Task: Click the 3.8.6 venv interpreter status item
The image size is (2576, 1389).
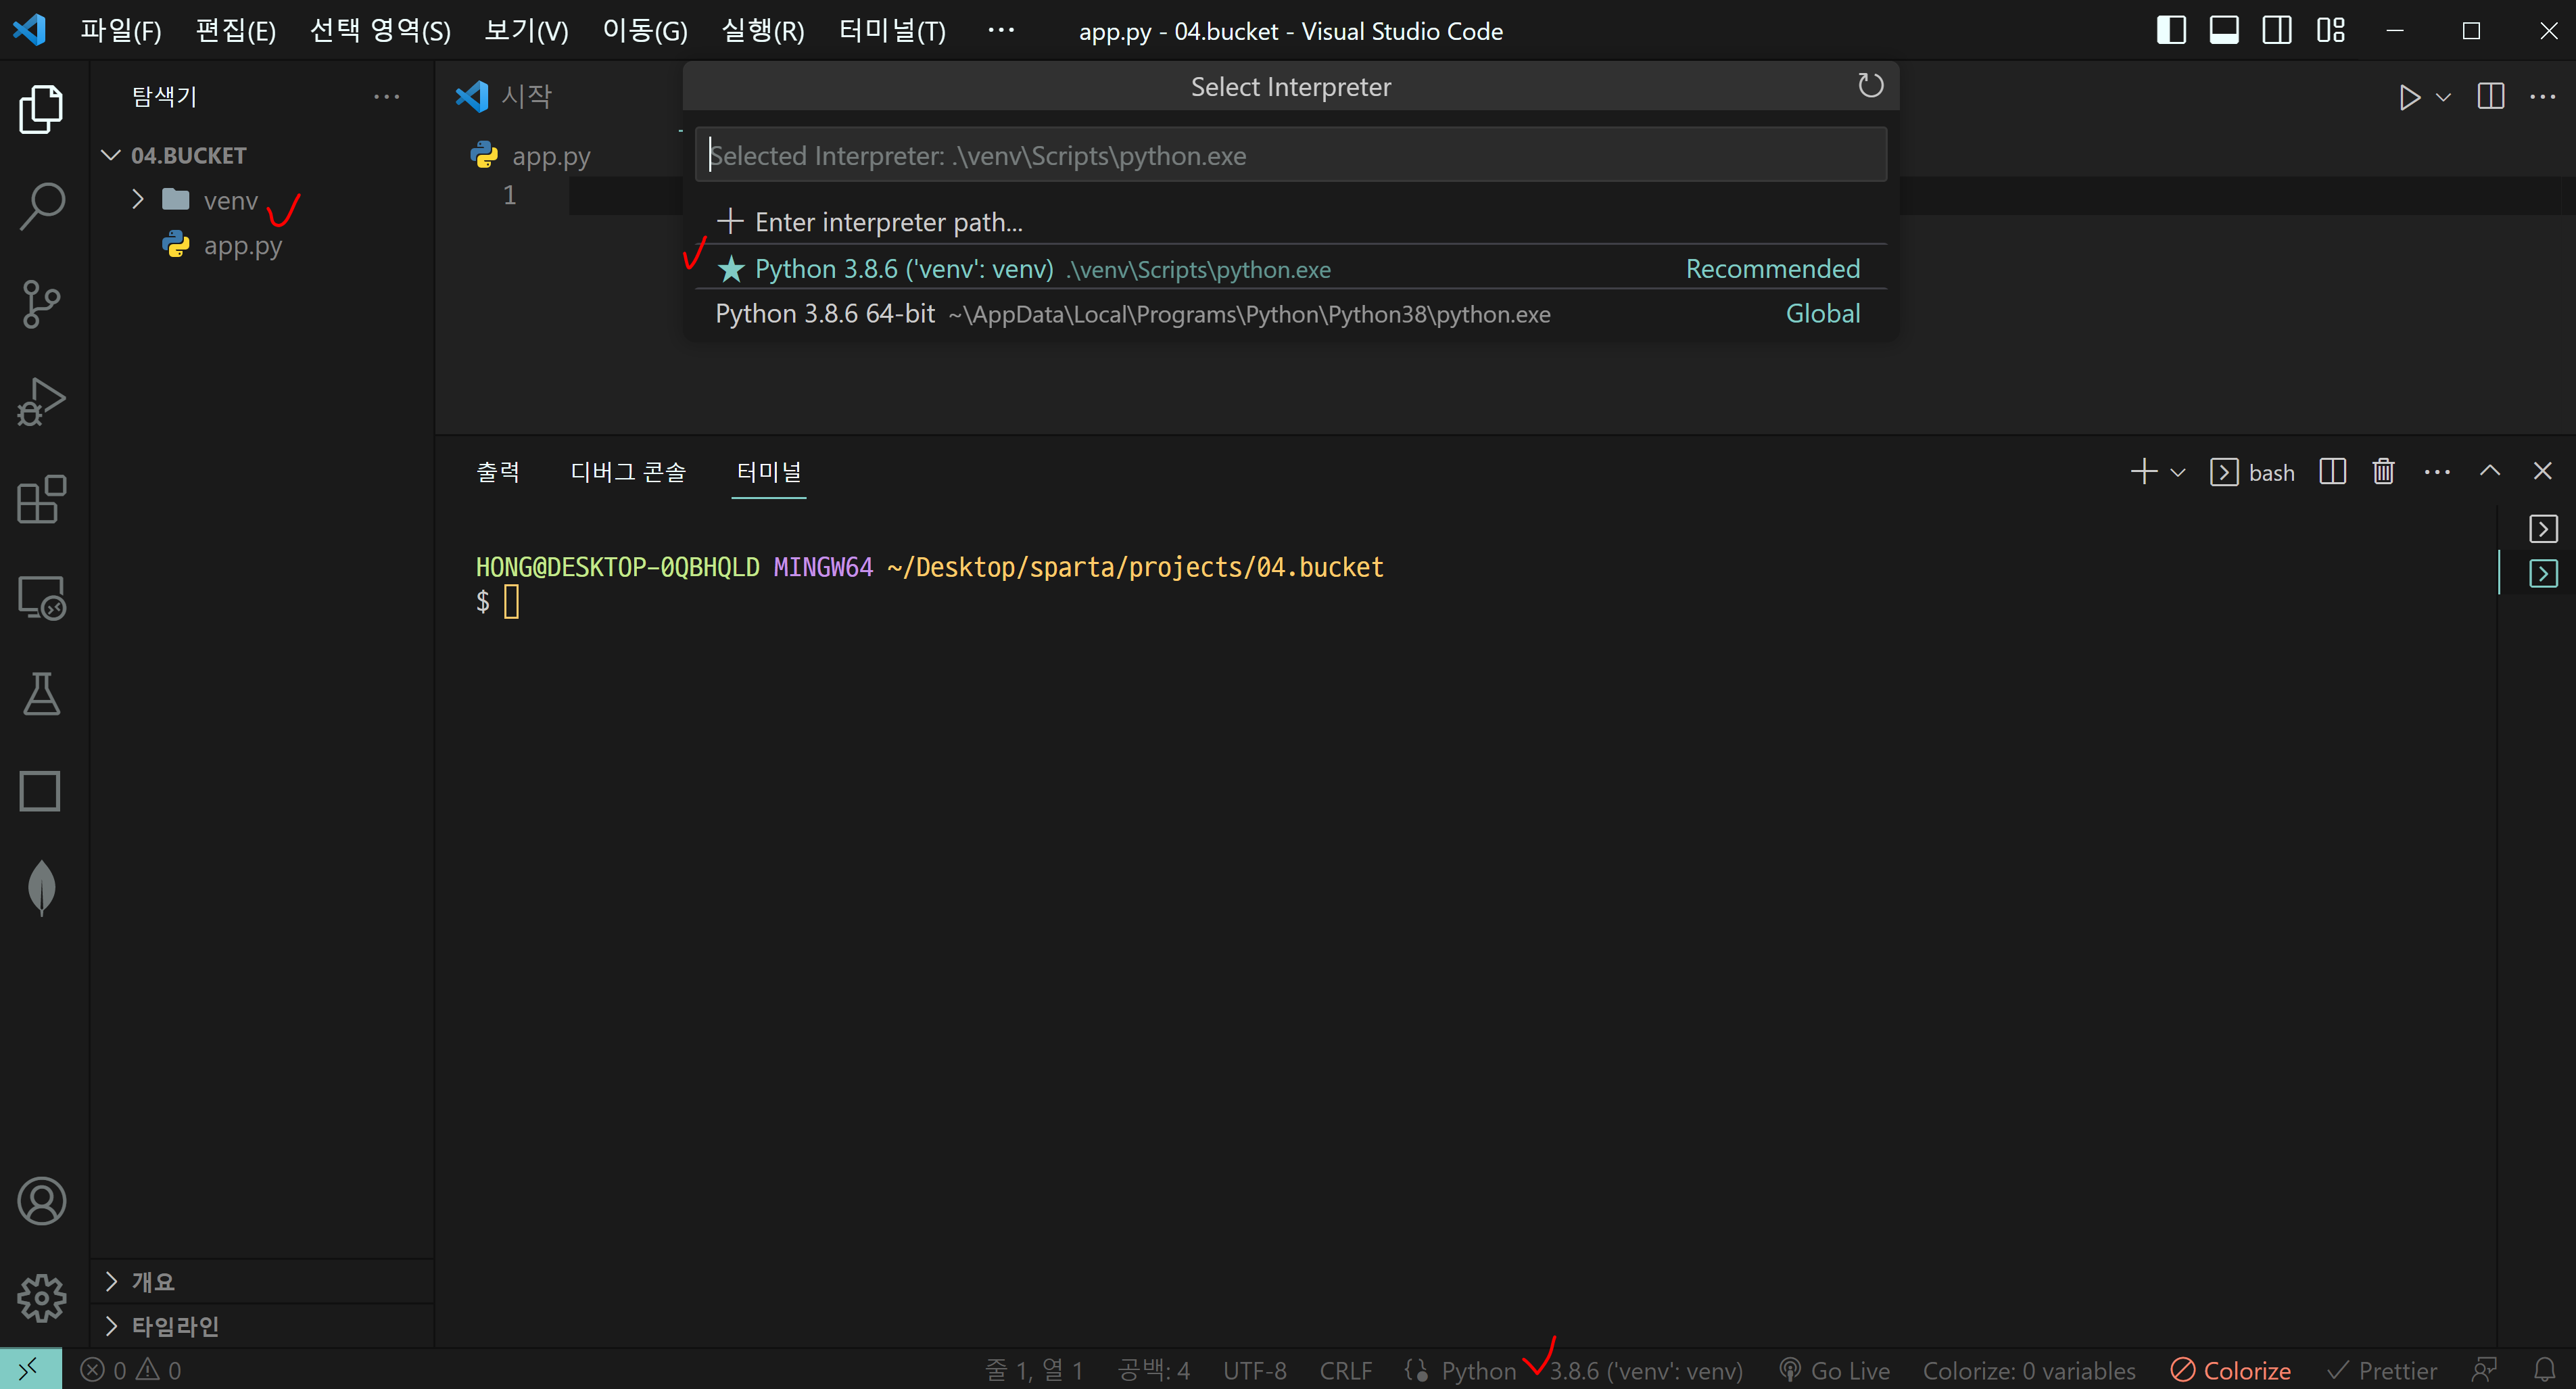Action: [x=1645, y=1370]
